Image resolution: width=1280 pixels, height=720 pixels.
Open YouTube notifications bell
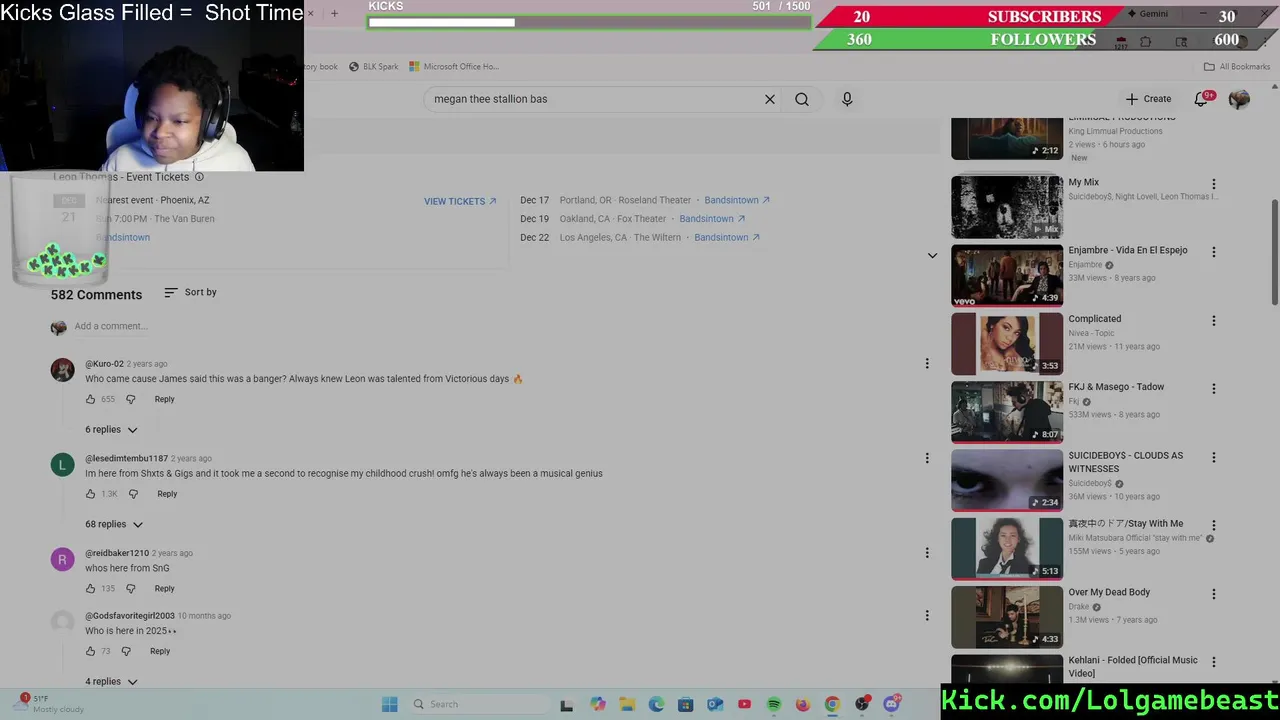(x=1202, y=98)
